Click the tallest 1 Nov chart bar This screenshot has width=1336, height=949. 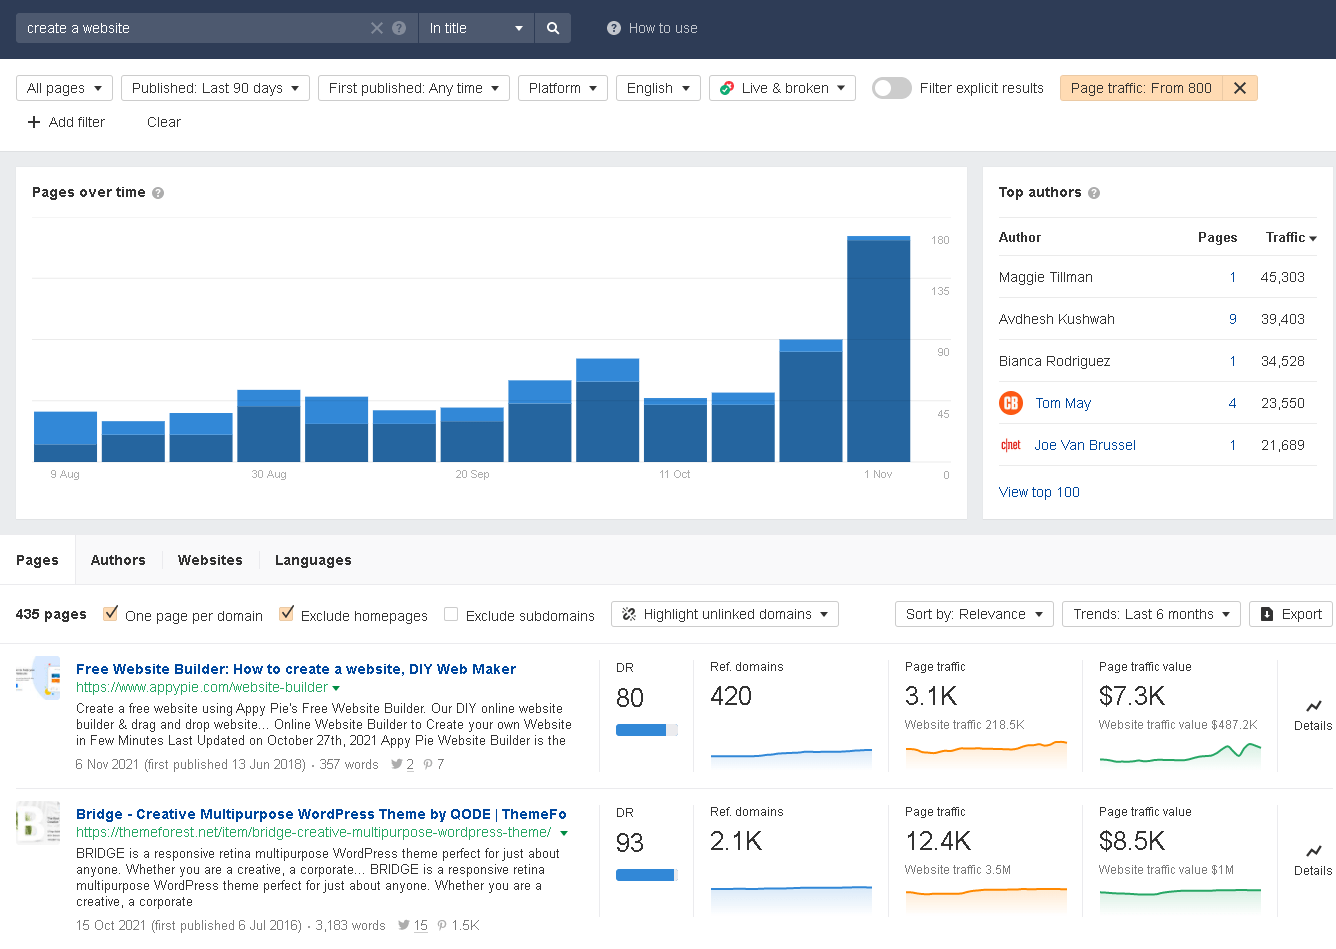[878, 349]
